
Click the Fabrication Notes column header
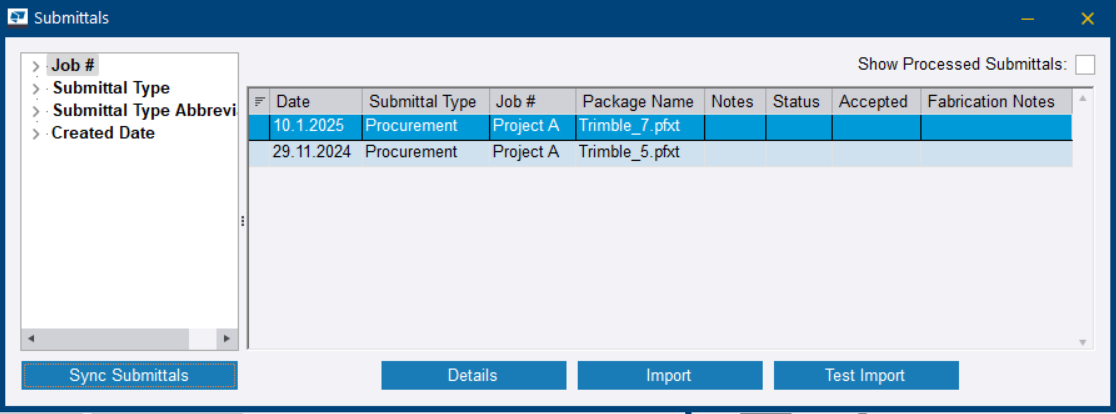pyautogui.click(x=990, y=102)
